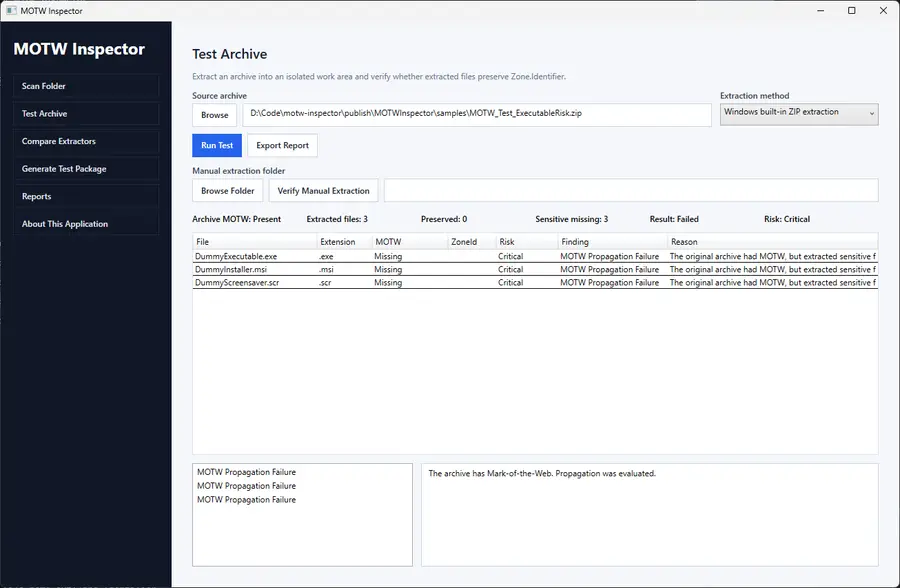Sort by the Risk column header

click(527, 242)
